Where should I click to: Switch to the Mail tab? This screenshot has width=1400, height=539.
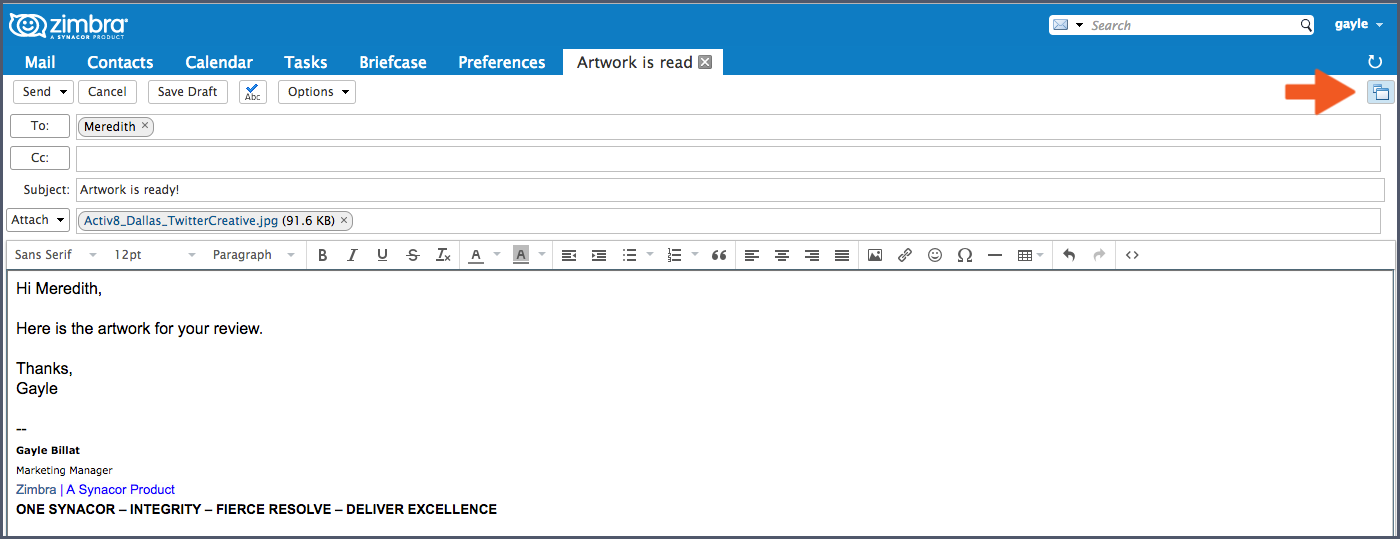[x=40, y=62]
